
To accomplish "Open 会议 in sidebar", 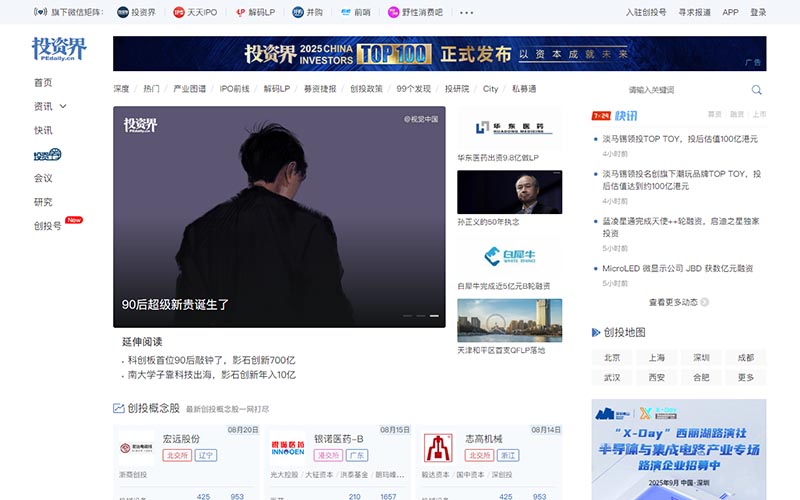I will pyautogui.click(x=43, y=178).
